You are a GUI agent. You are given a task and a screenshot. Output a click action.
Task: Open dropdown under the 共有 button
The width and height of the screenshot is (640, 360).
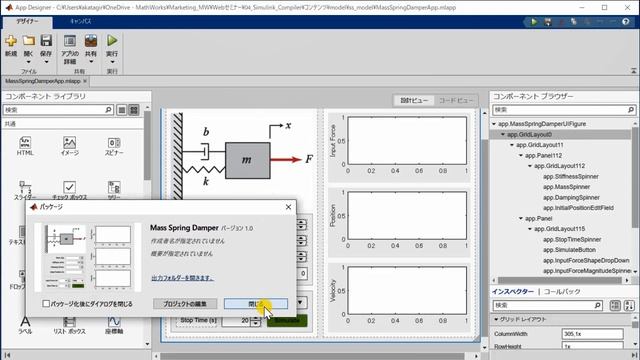[x=91, y=62]
